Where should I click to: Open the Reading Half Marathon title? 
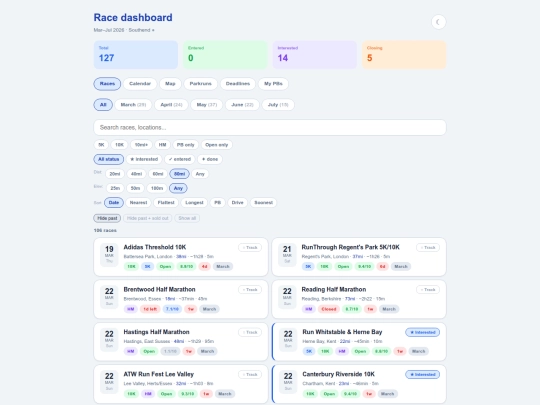[334, 289]
